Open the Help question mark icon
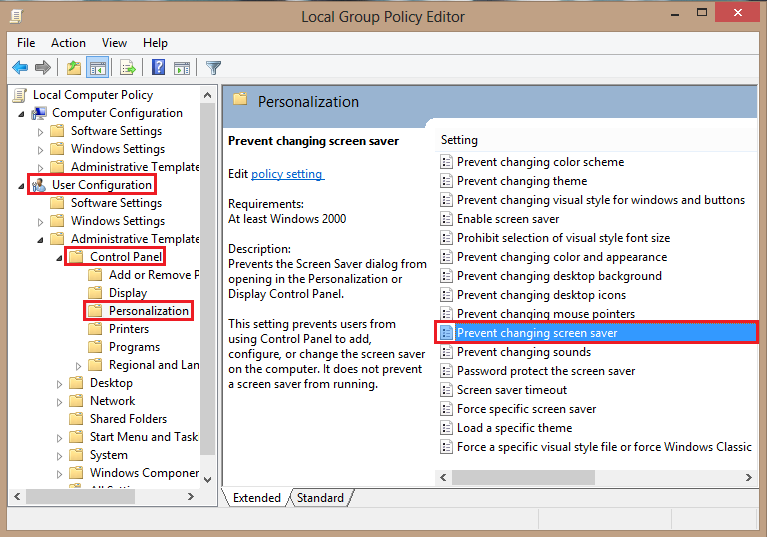Screen dimensions: 767x537 (x=158, y=67)
